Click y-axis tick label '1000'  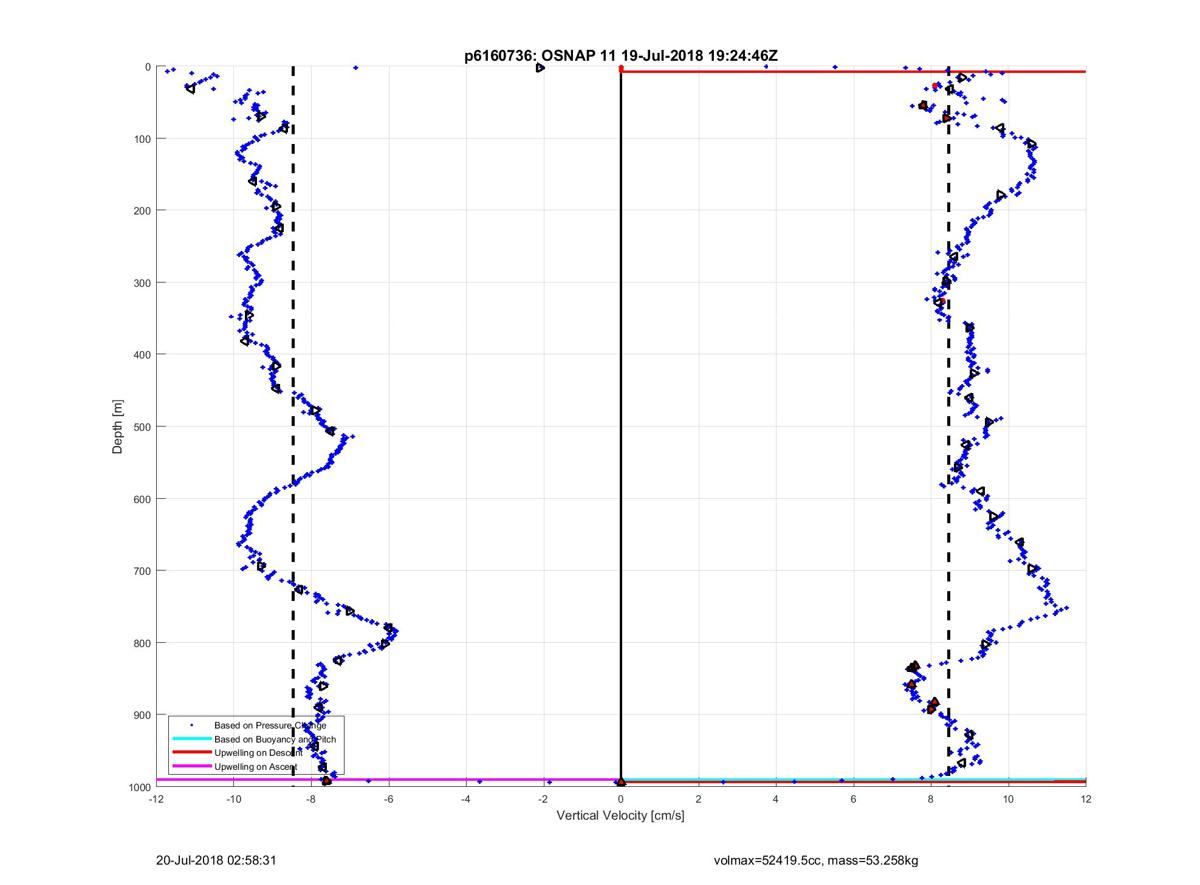(139, 786)
